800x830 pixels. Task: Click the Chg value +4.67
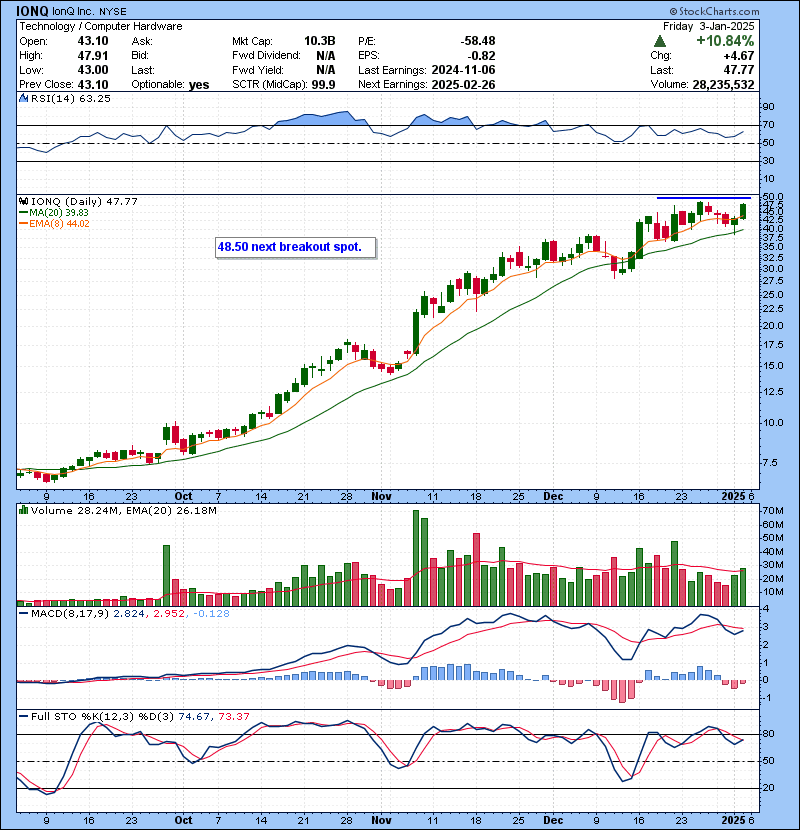[x=739, y=56]
